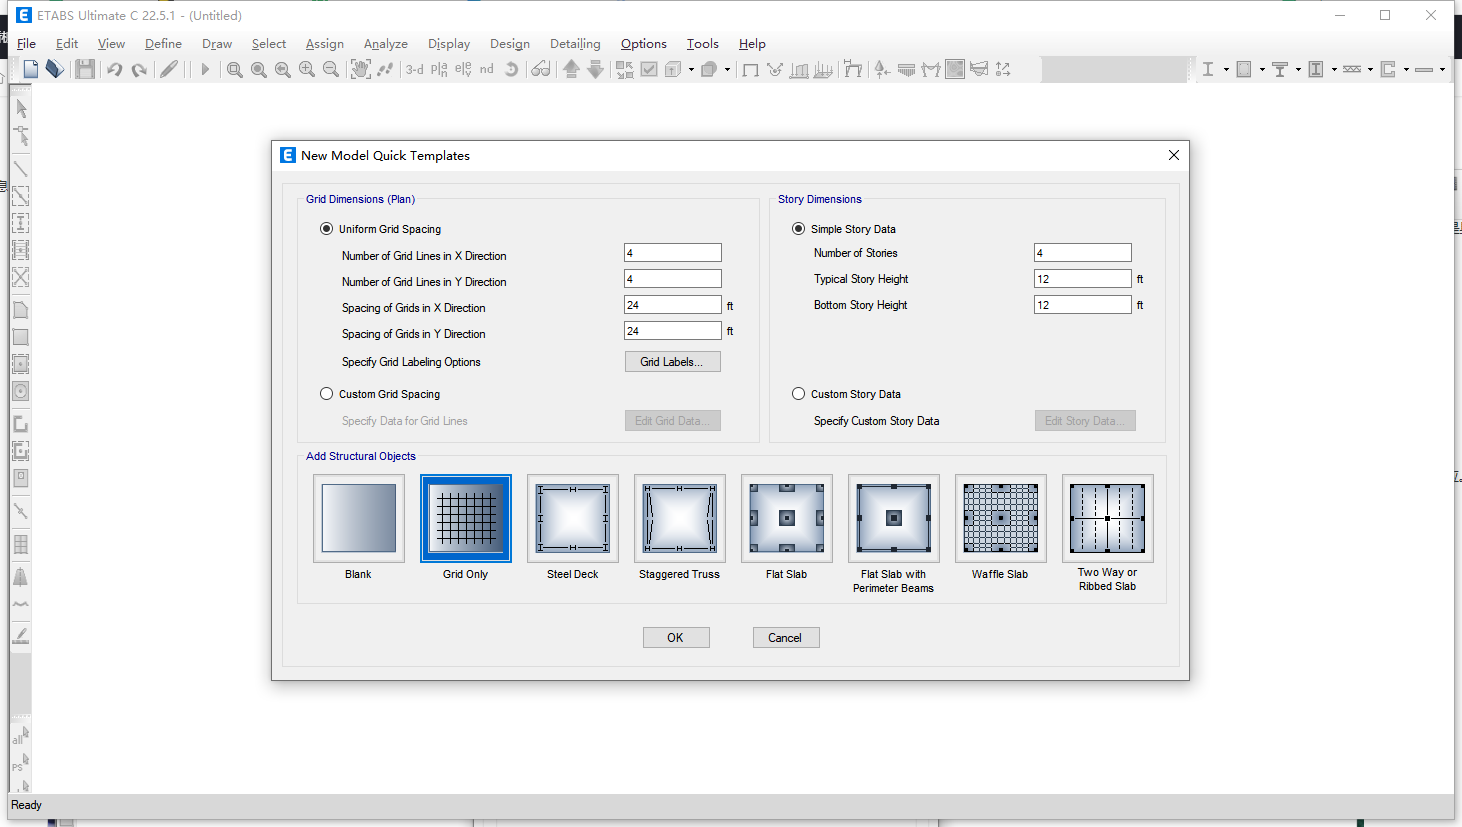Screen dimensions: 1462x827
Task: Click the Save floppy disk icon
Action: pyautogui.click(x=85, y=69)
